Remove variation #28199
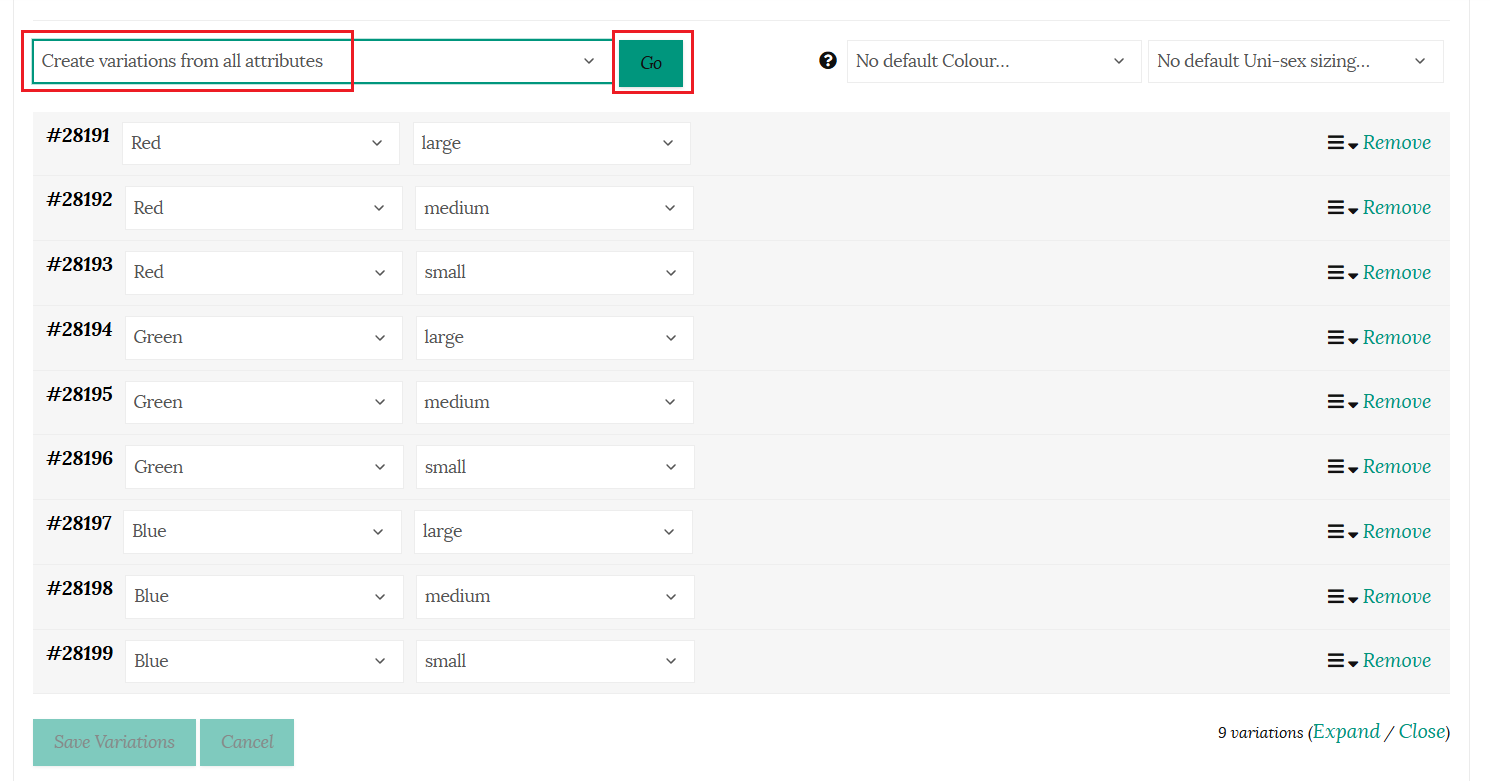Image resolution: width=1490 pixels, height=781 pixels. pyautogui.click(x=1397, y=661)
